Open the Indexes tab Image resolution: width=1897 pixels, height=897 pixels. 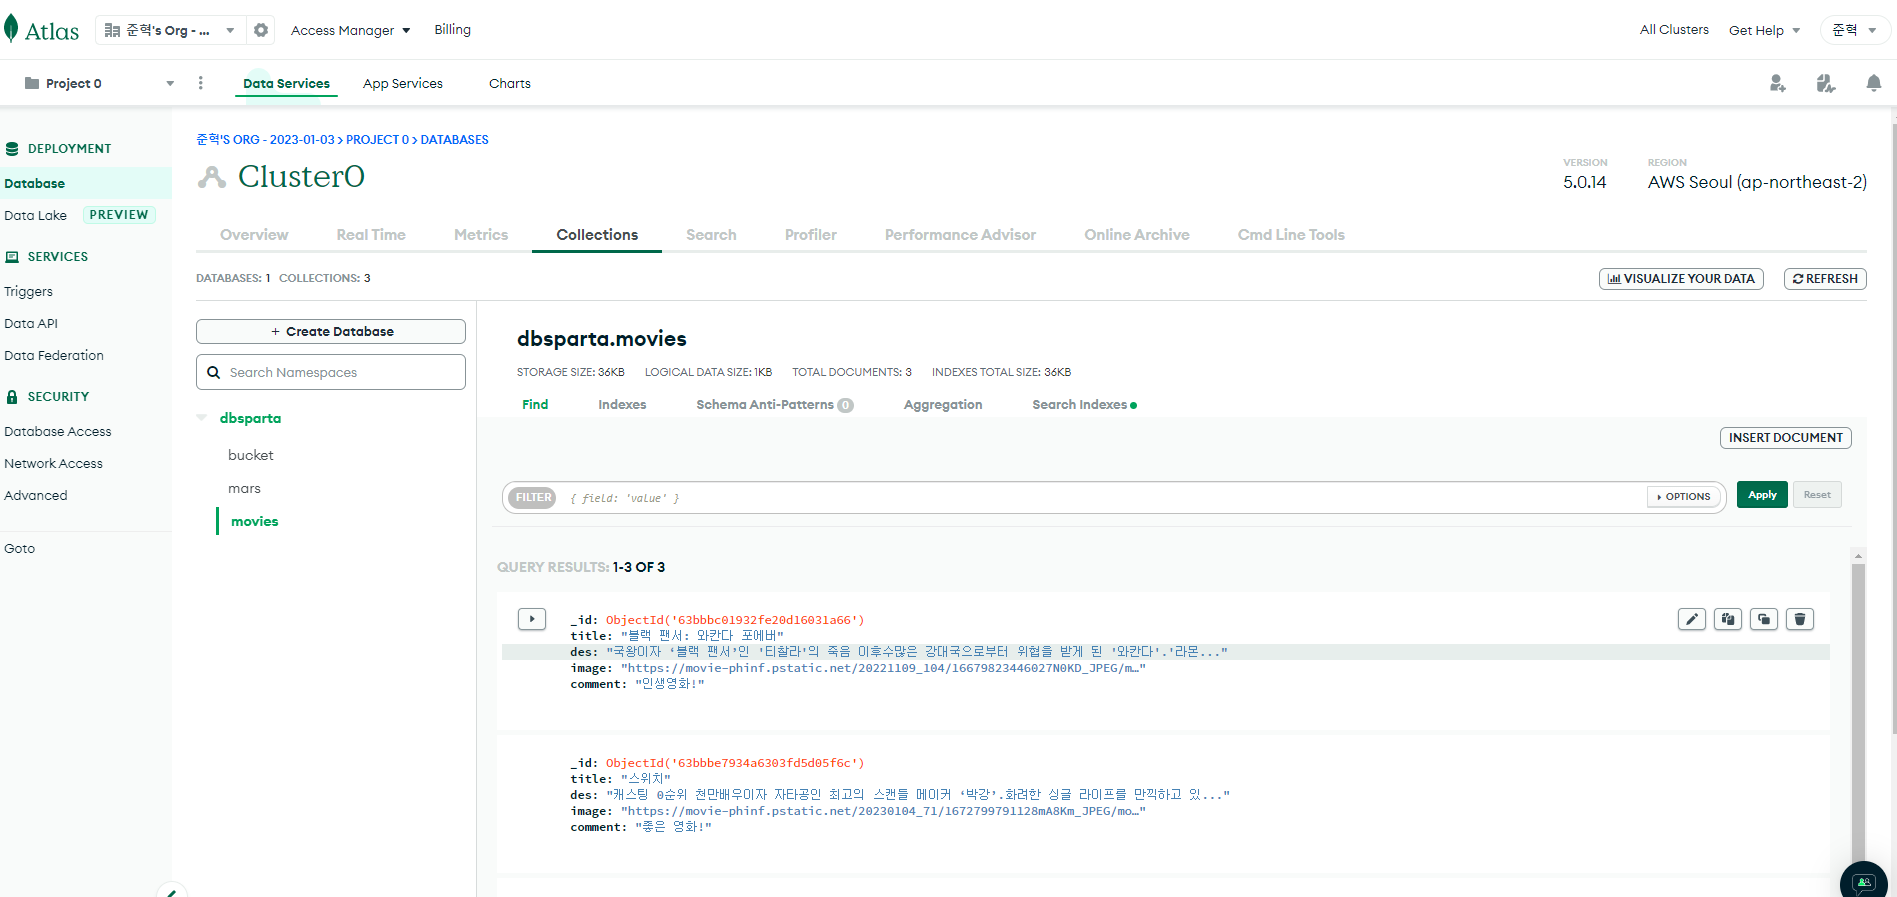622,404
